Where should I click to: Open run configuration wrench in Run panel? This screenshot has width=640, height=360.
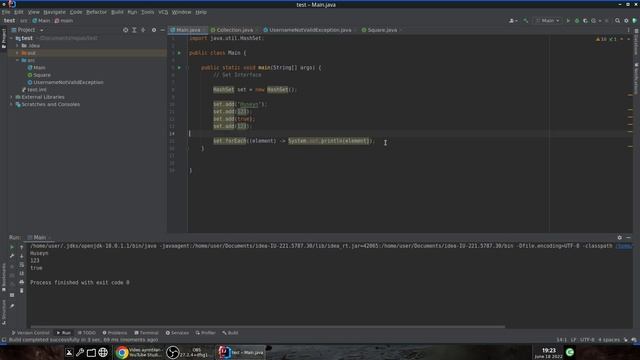(12, 256)
